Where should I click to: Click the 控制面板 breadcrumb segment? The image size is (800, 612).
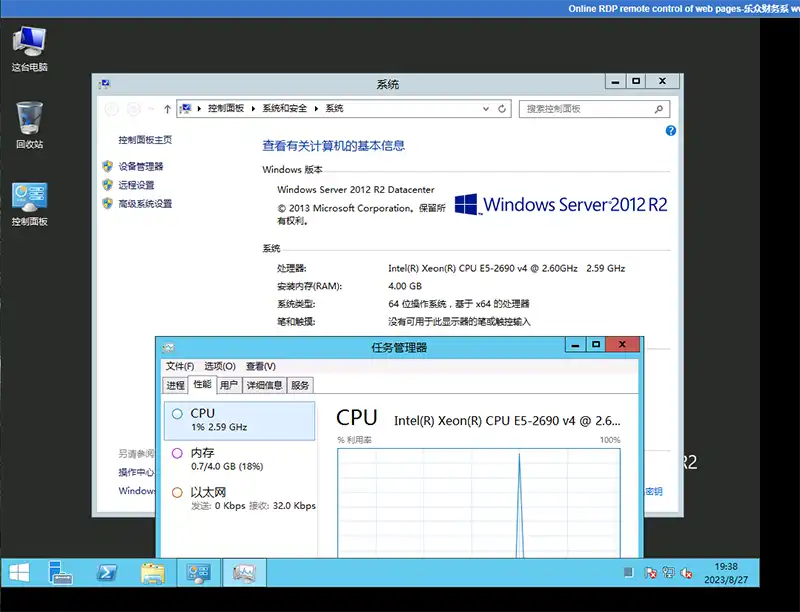point(226,109)
